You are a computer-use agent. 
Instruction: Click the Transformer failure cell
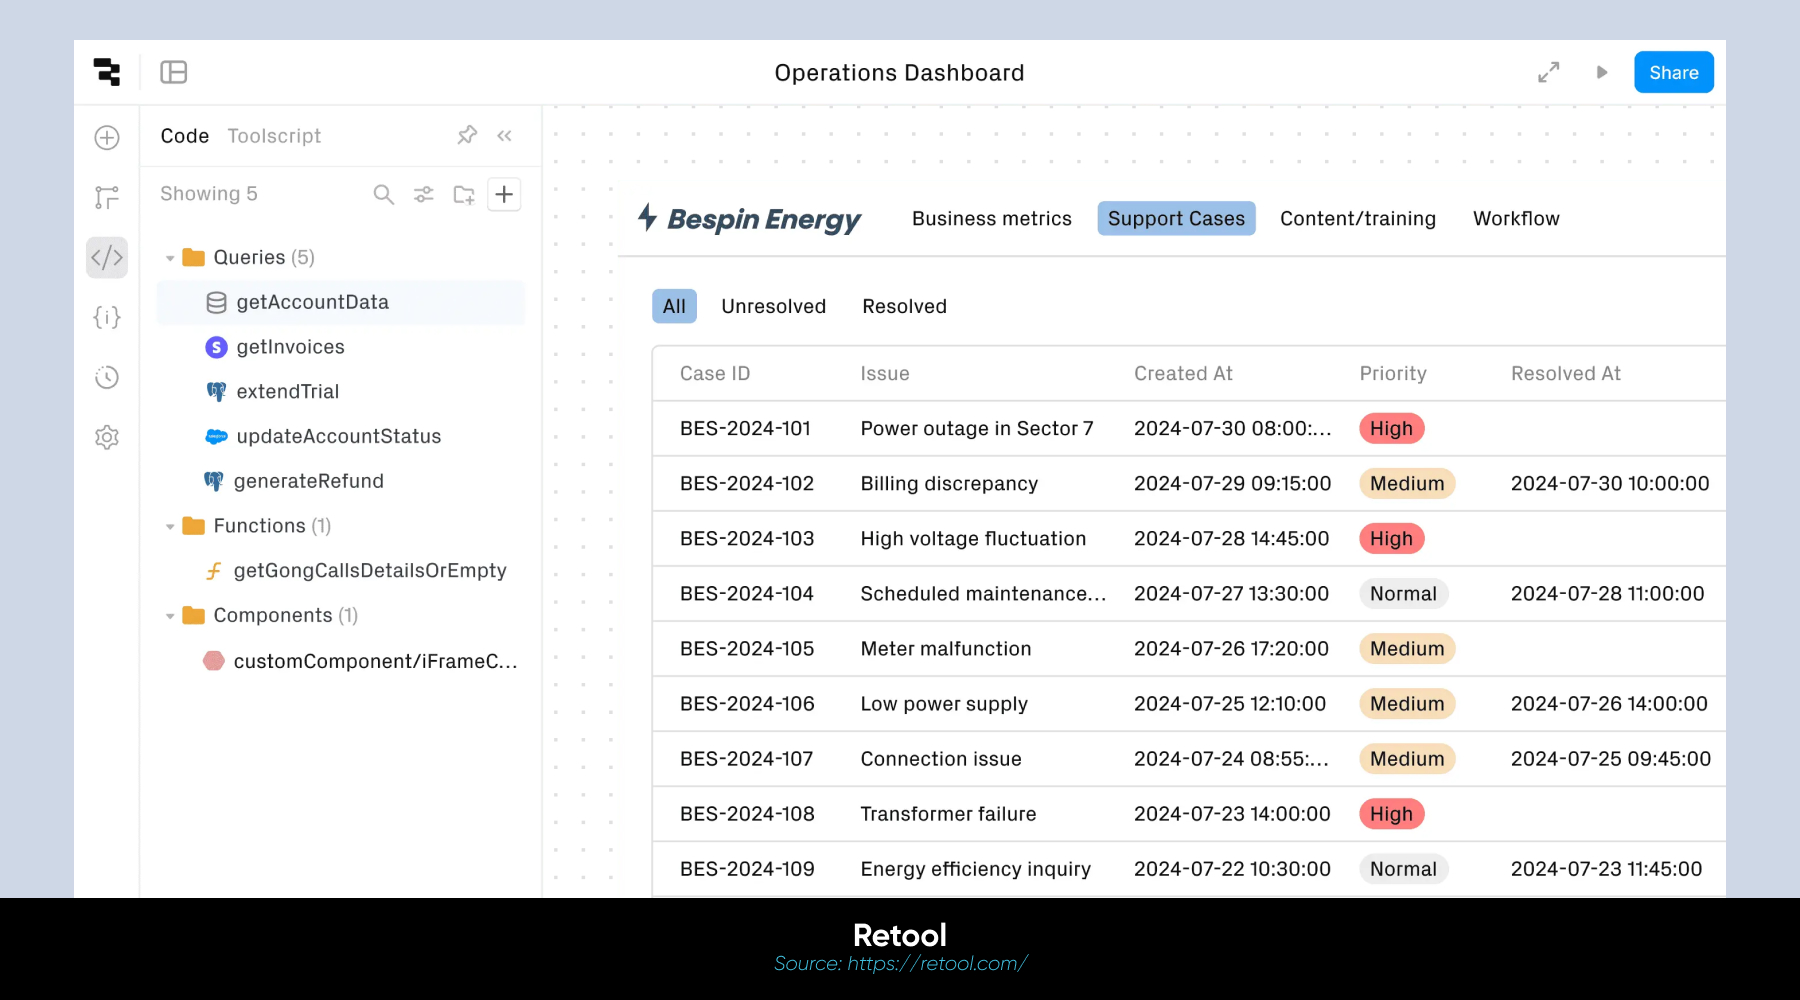[x=948, y=813]
